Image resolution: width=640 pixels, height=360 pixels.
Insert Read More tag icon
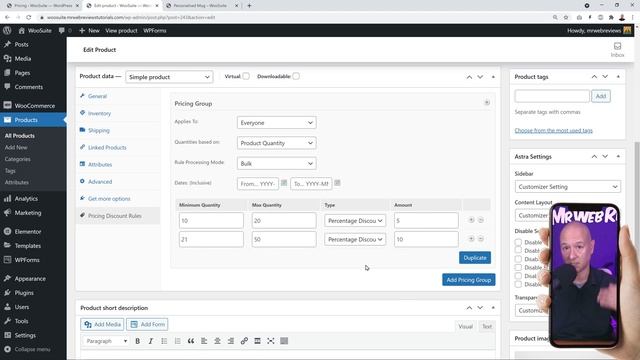click(x=257, y=341)
